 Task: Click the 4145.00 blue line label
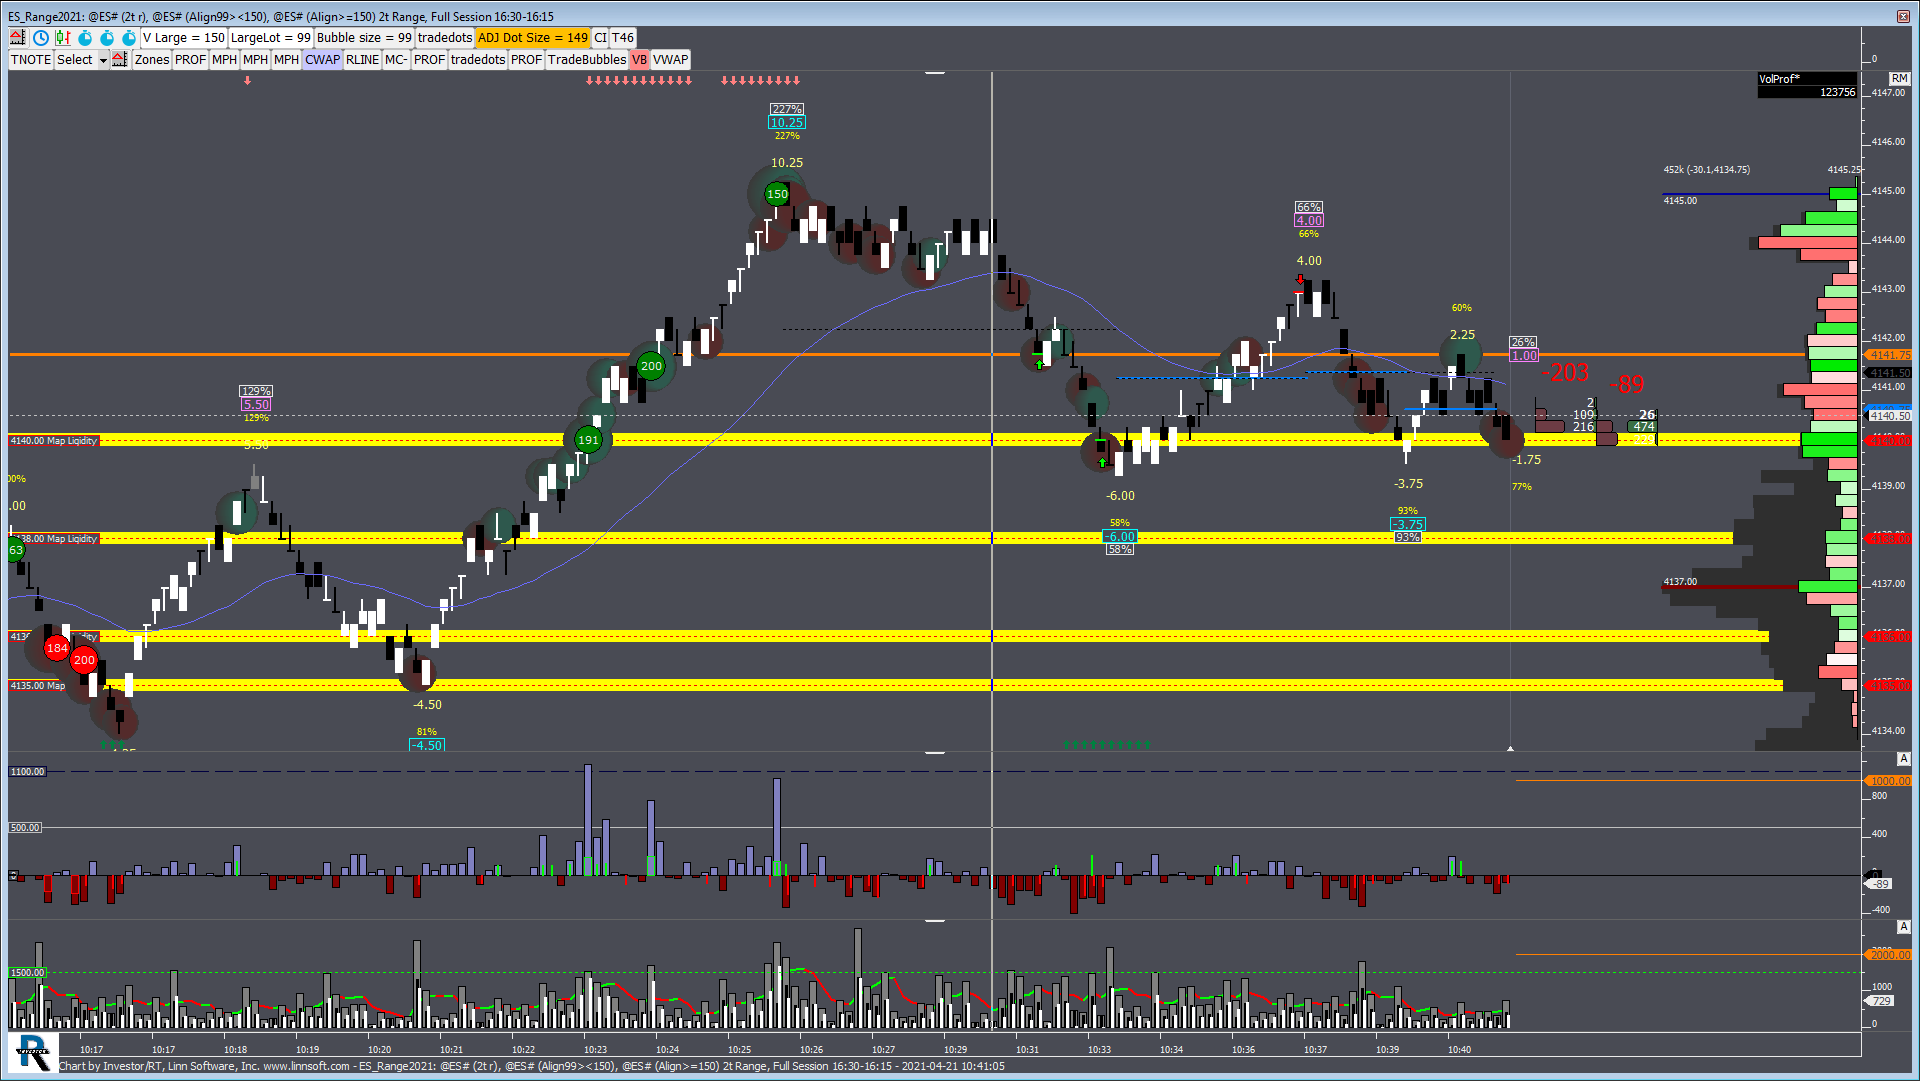pos(1680,201)
